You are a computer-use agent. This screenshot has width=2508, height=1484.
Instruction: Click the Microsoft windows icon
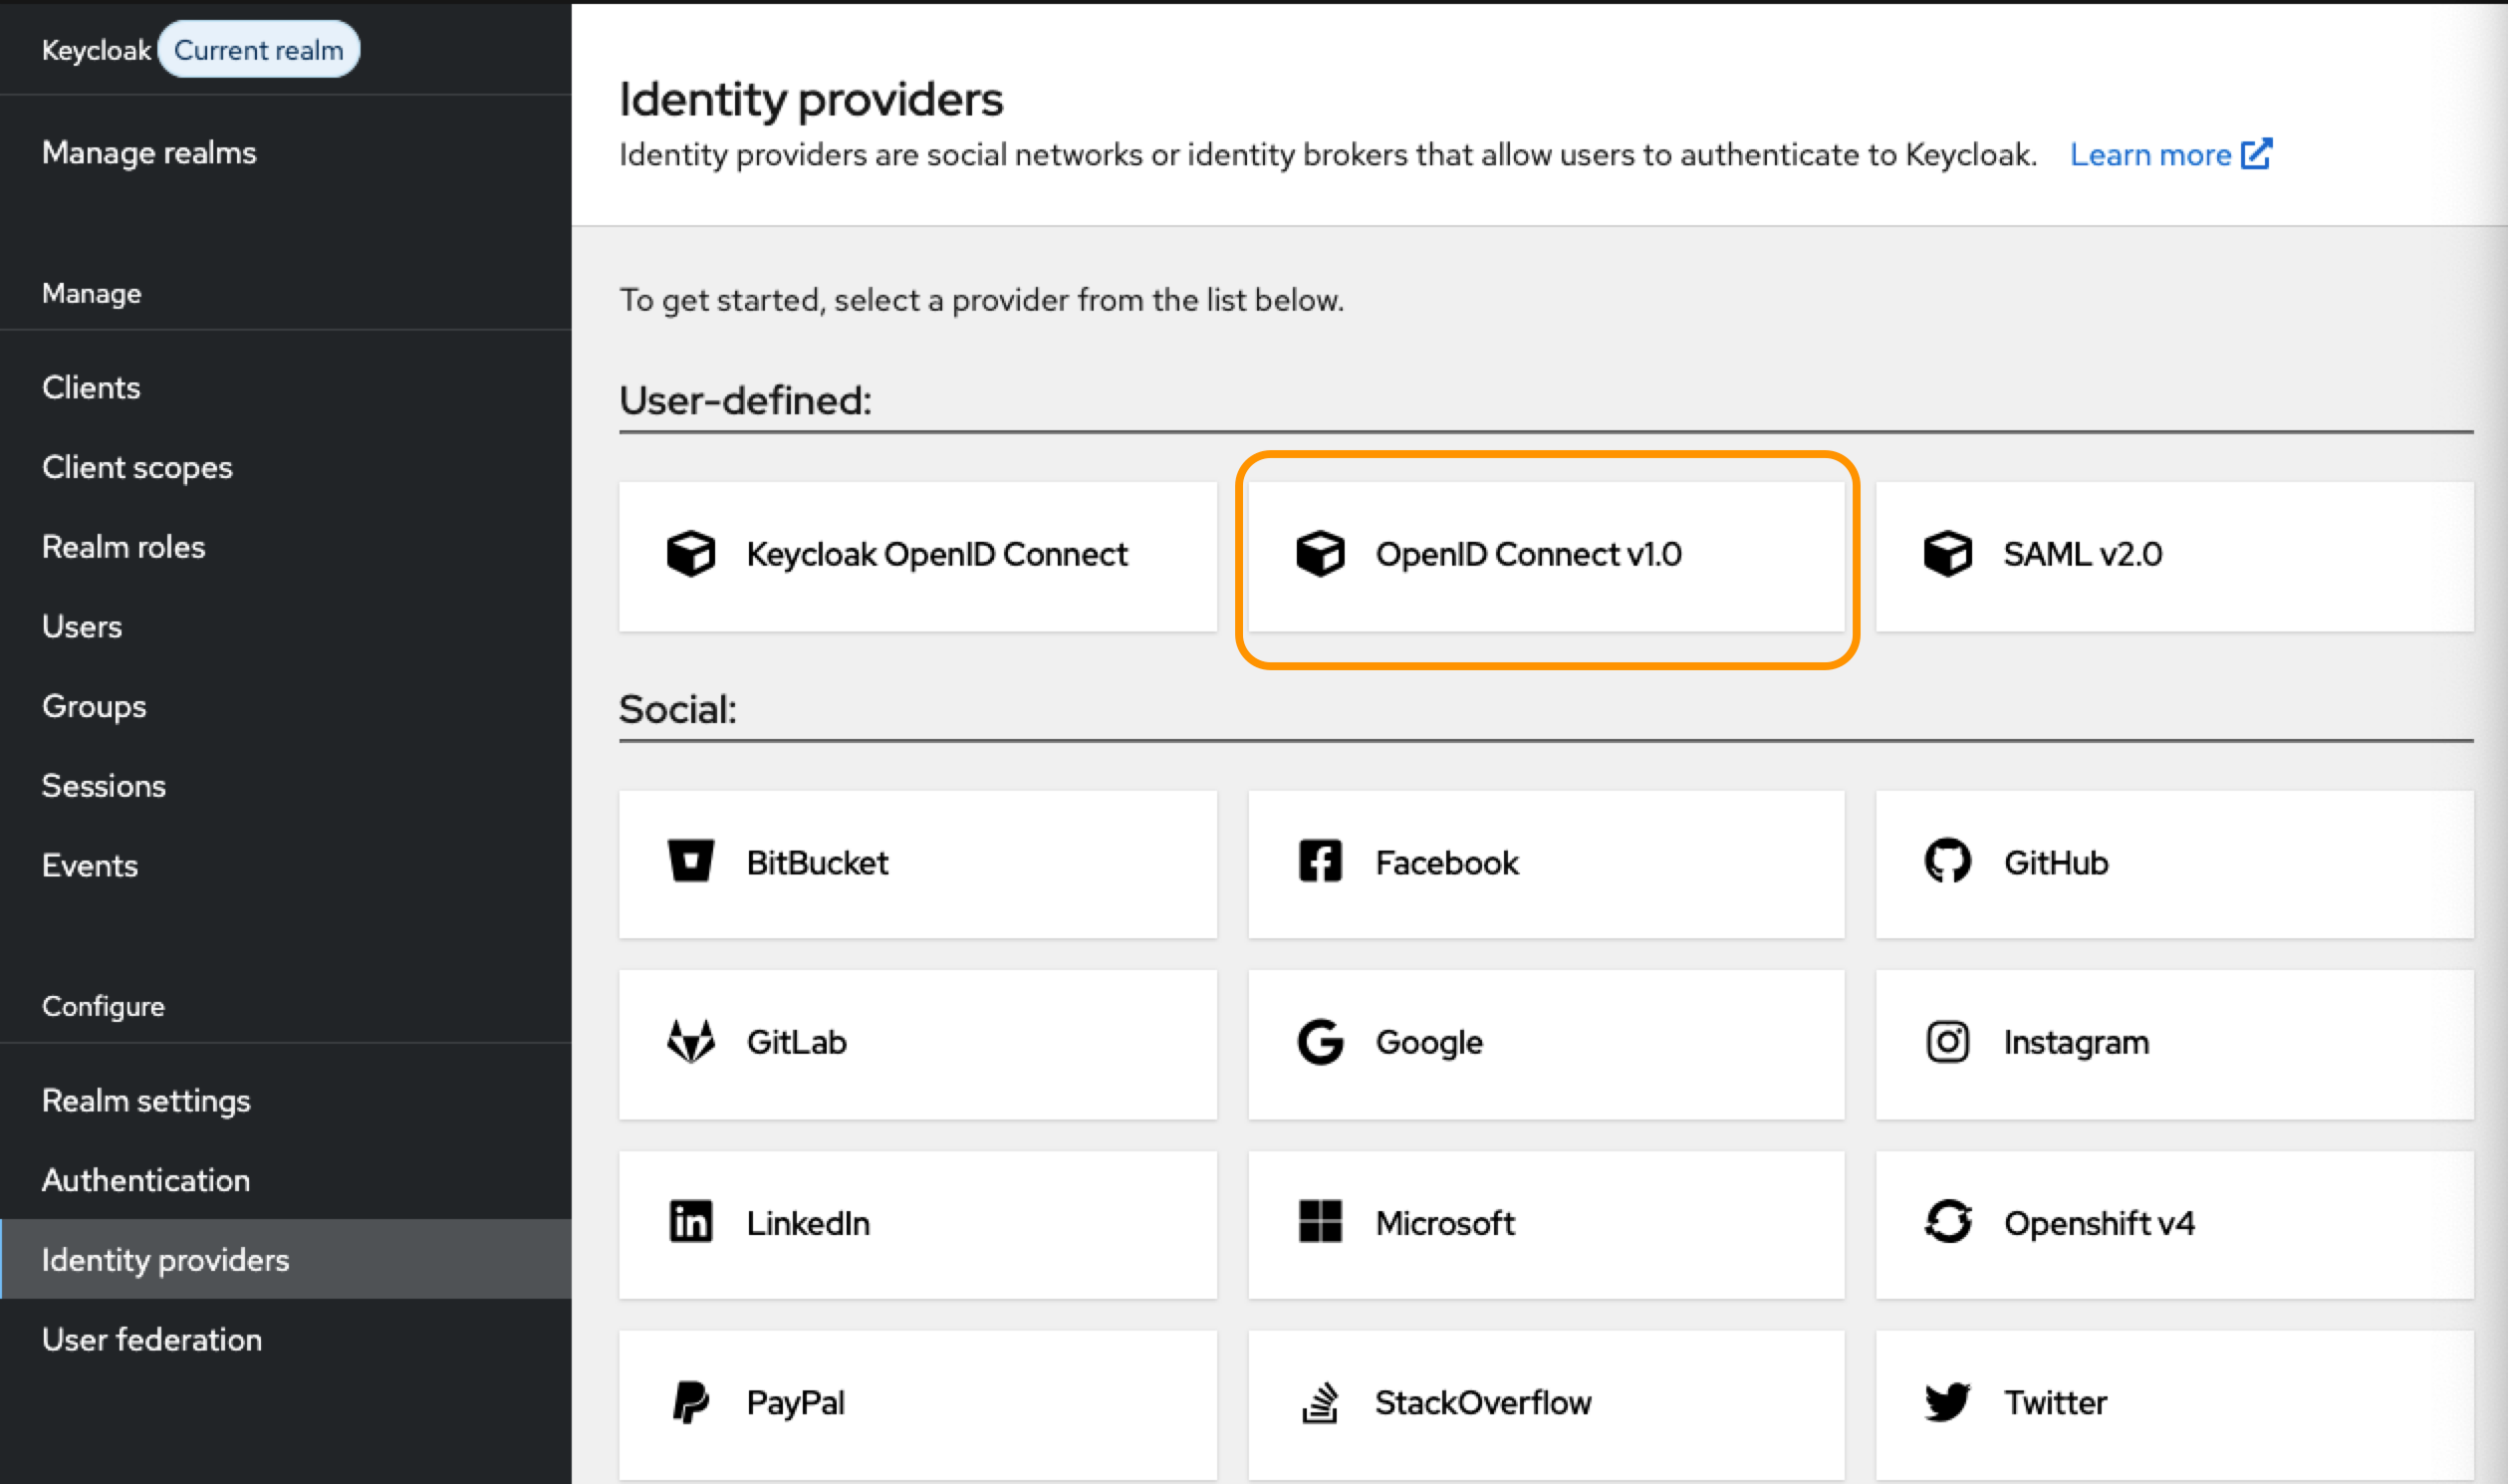[x=1319, y=1221]
